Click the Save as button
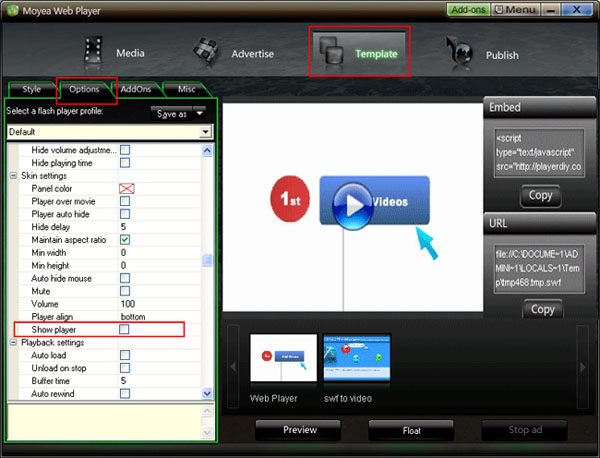This screenshot has height=458, width=600. (x=172, y=114)
